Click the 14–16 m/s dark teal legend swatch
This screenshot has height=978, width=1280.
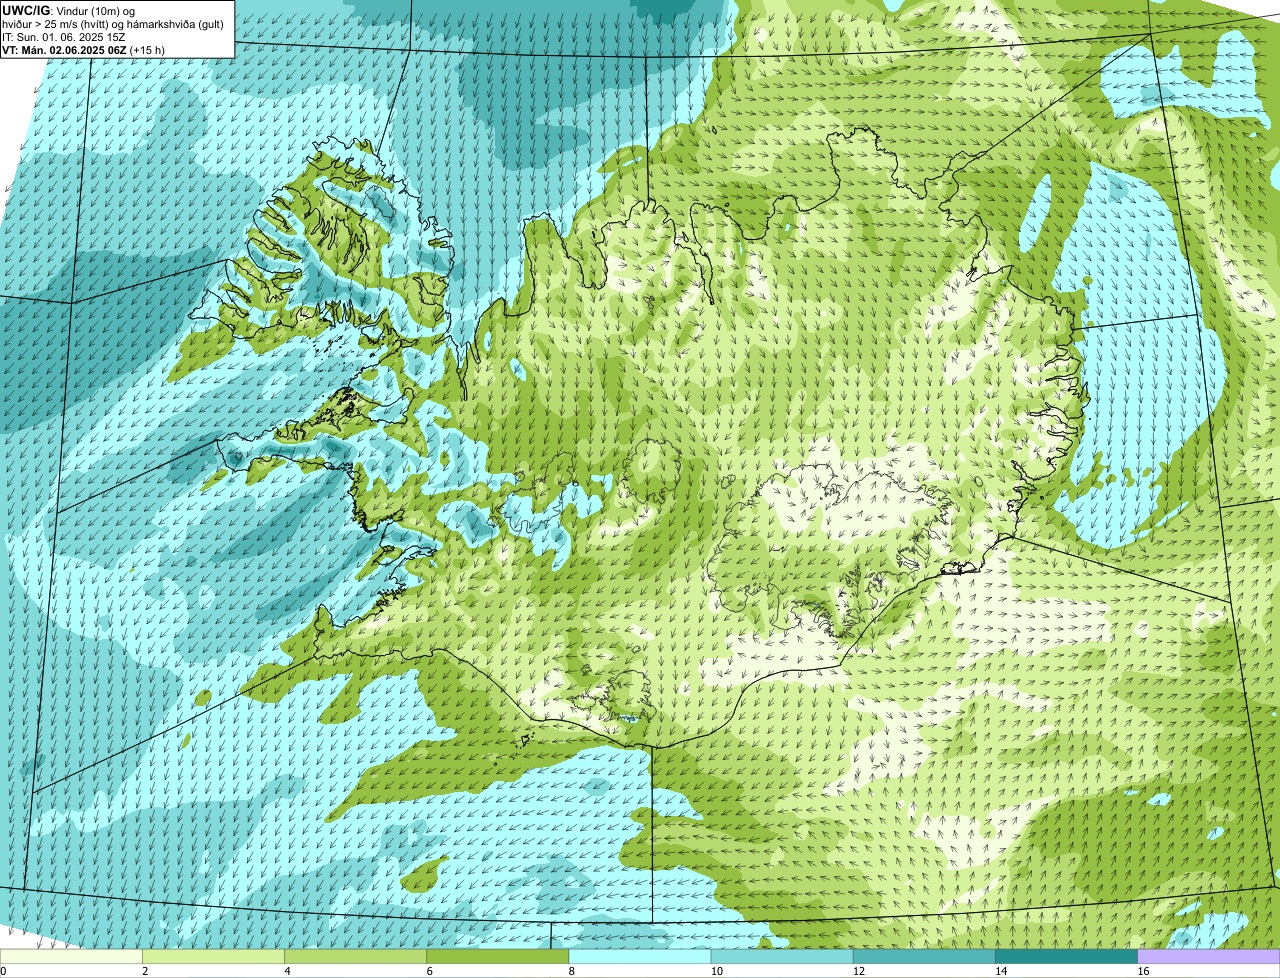point(1066,957)
